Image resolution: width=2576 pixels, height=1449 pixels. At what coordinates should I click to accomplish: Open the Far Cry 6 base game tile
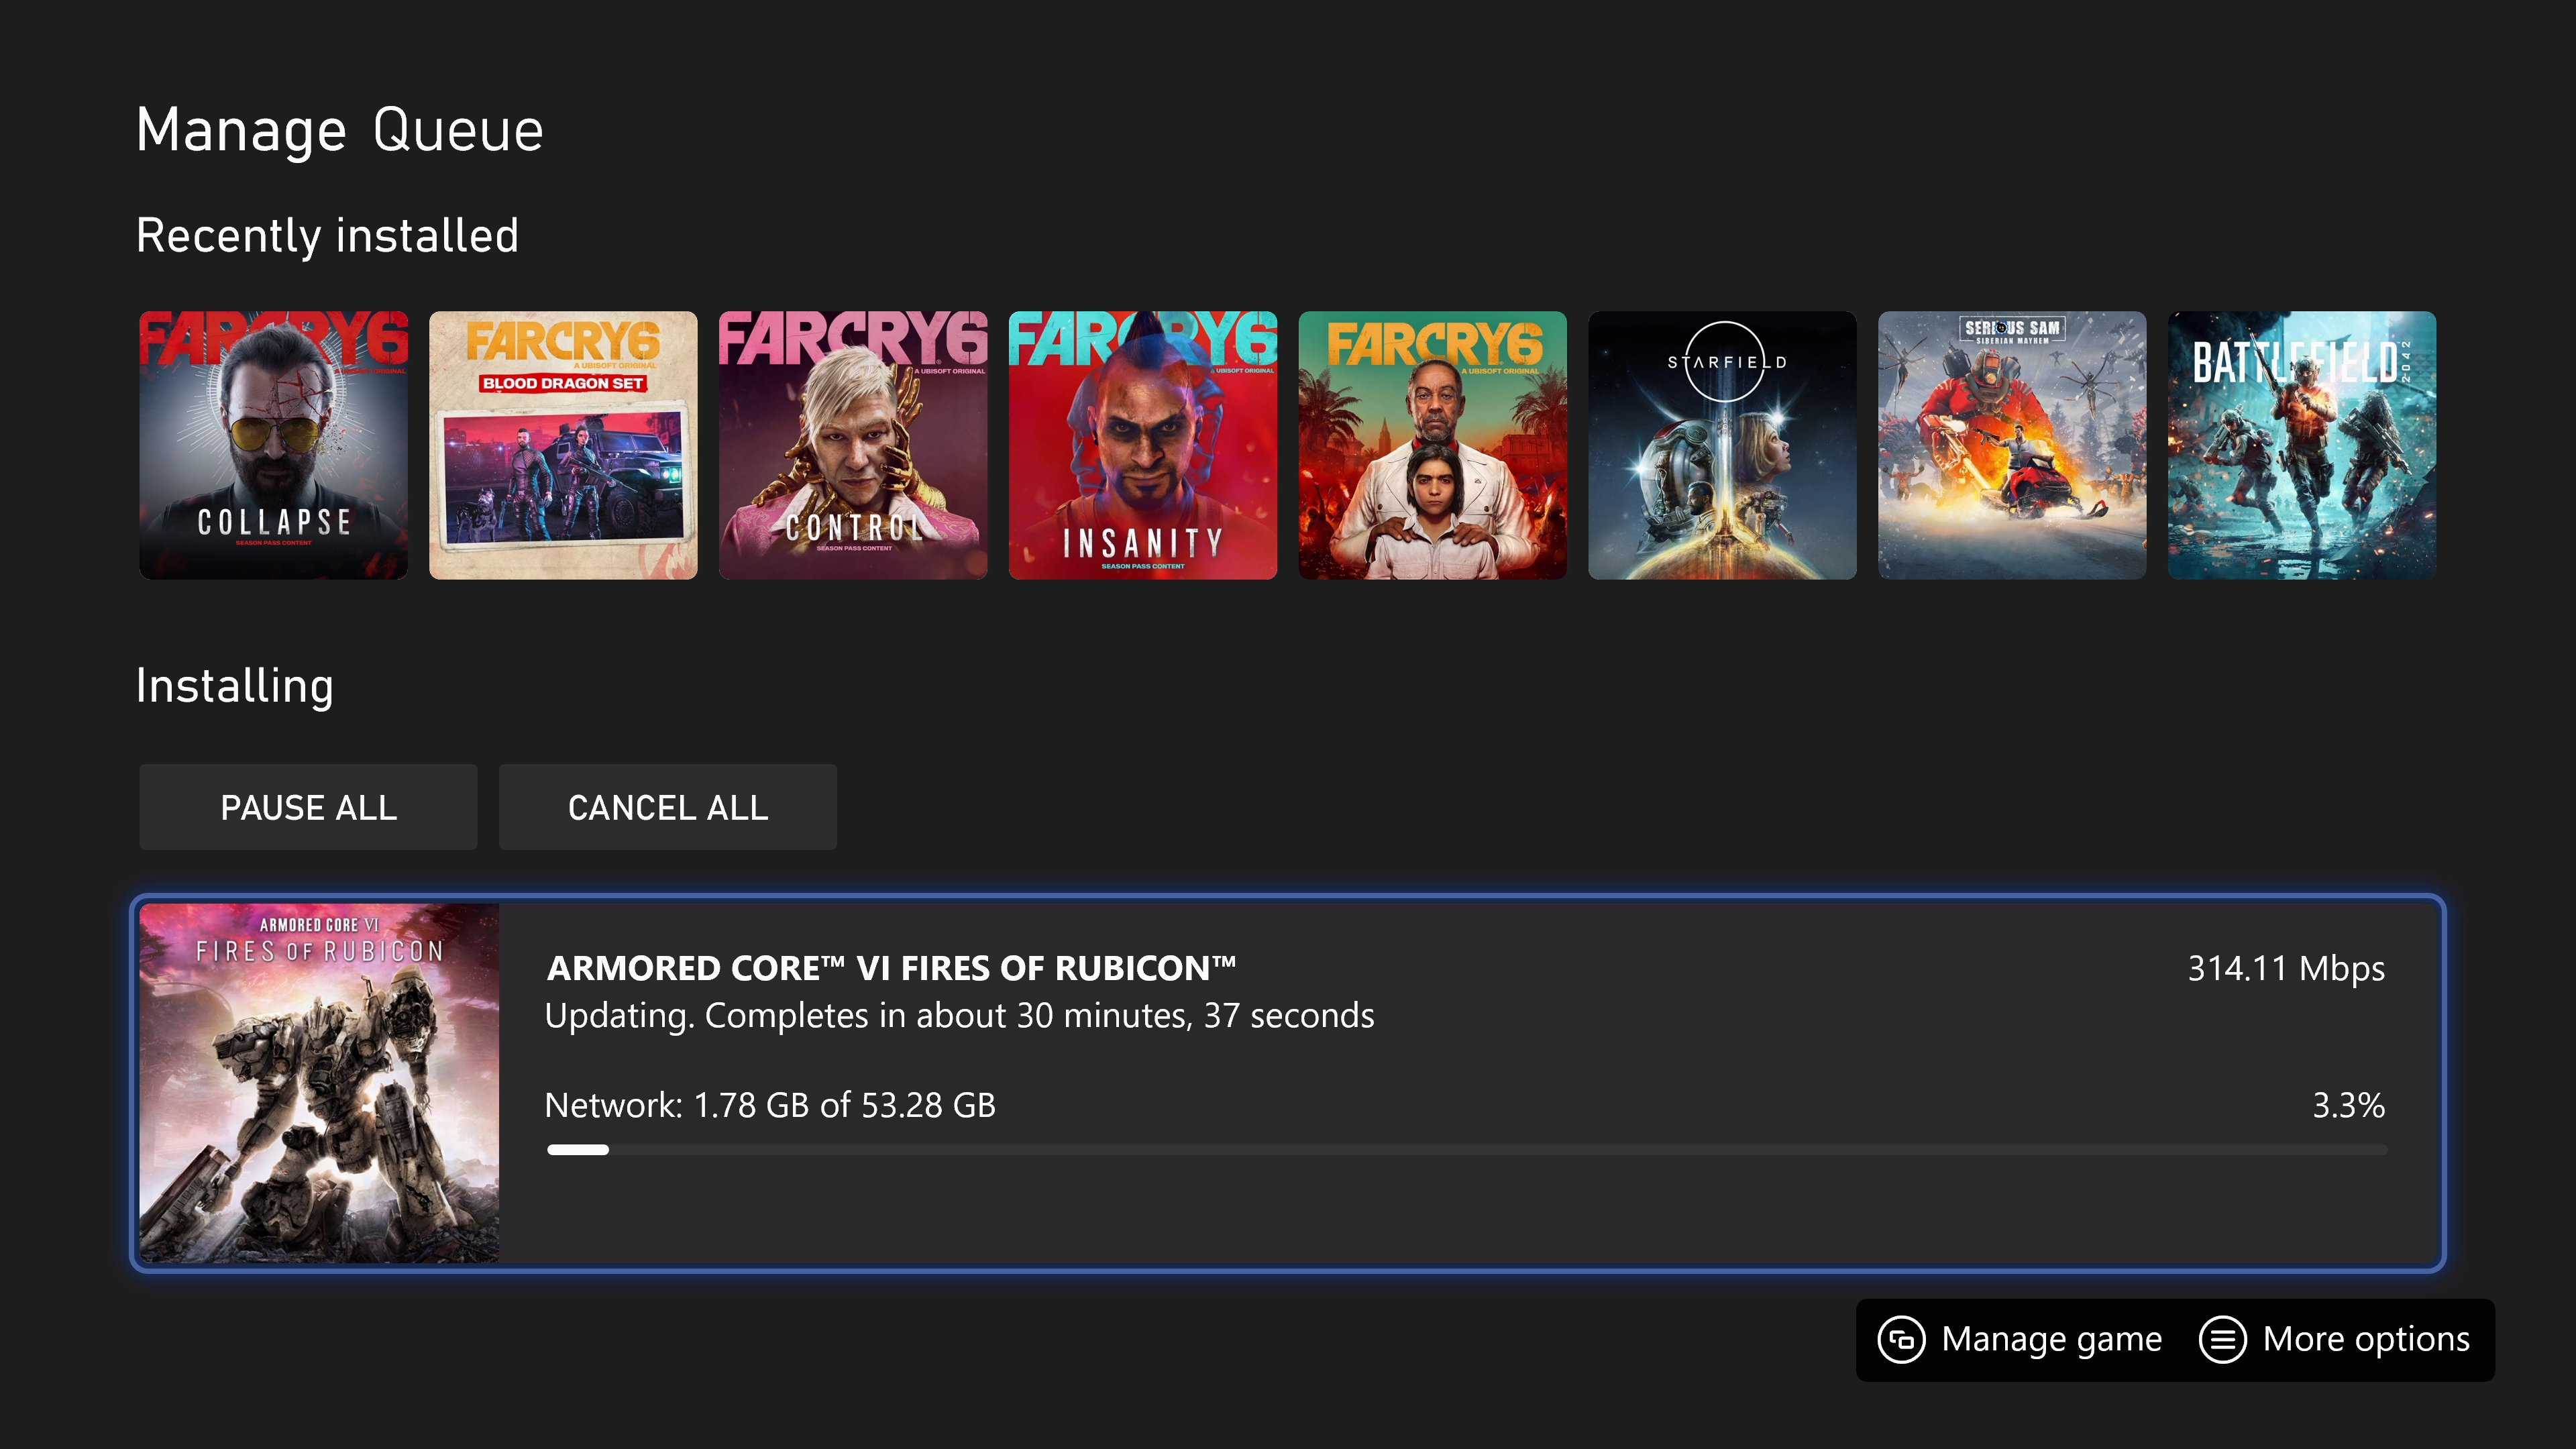[x=1432, y=445]
